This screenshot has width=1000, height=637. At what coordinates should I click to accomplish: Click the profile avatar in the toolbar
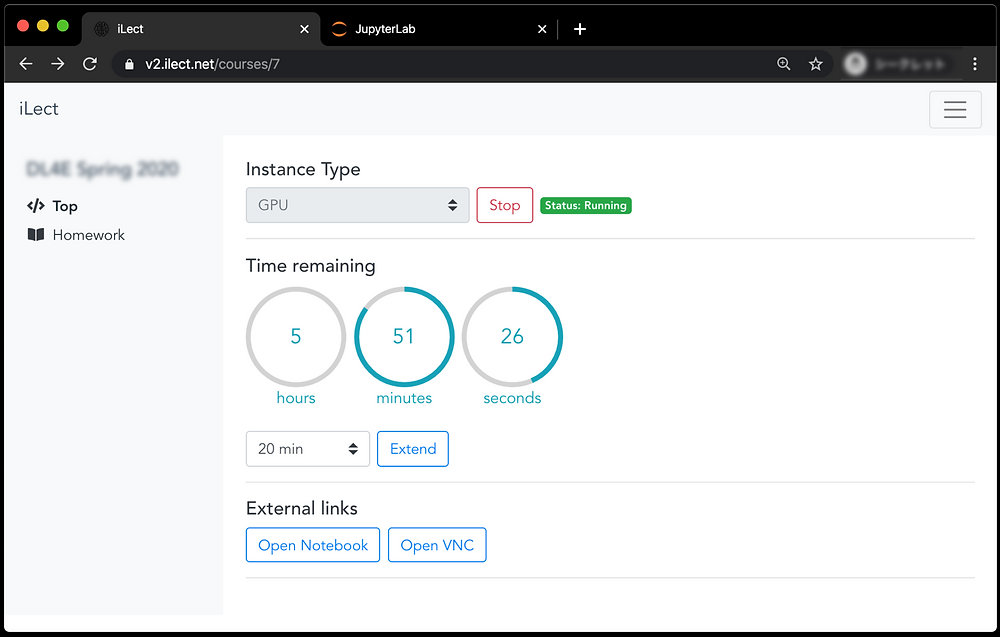pyautogui.click(x=854, y=63)
